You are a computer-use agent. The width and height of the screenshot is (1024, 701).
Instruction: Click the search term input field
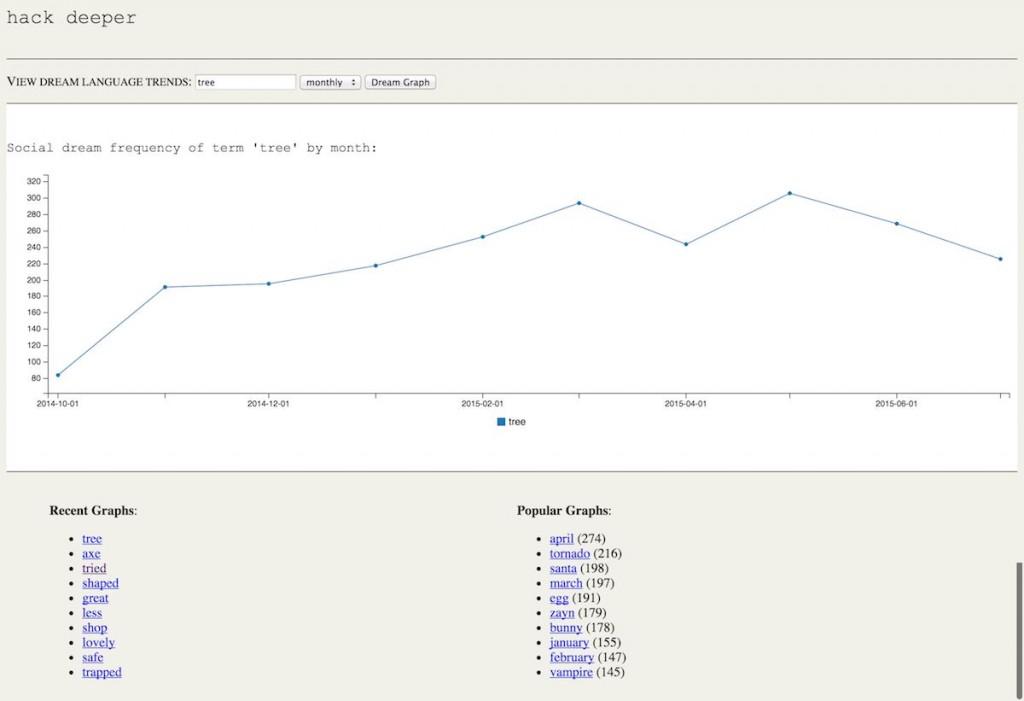(245, 81)
